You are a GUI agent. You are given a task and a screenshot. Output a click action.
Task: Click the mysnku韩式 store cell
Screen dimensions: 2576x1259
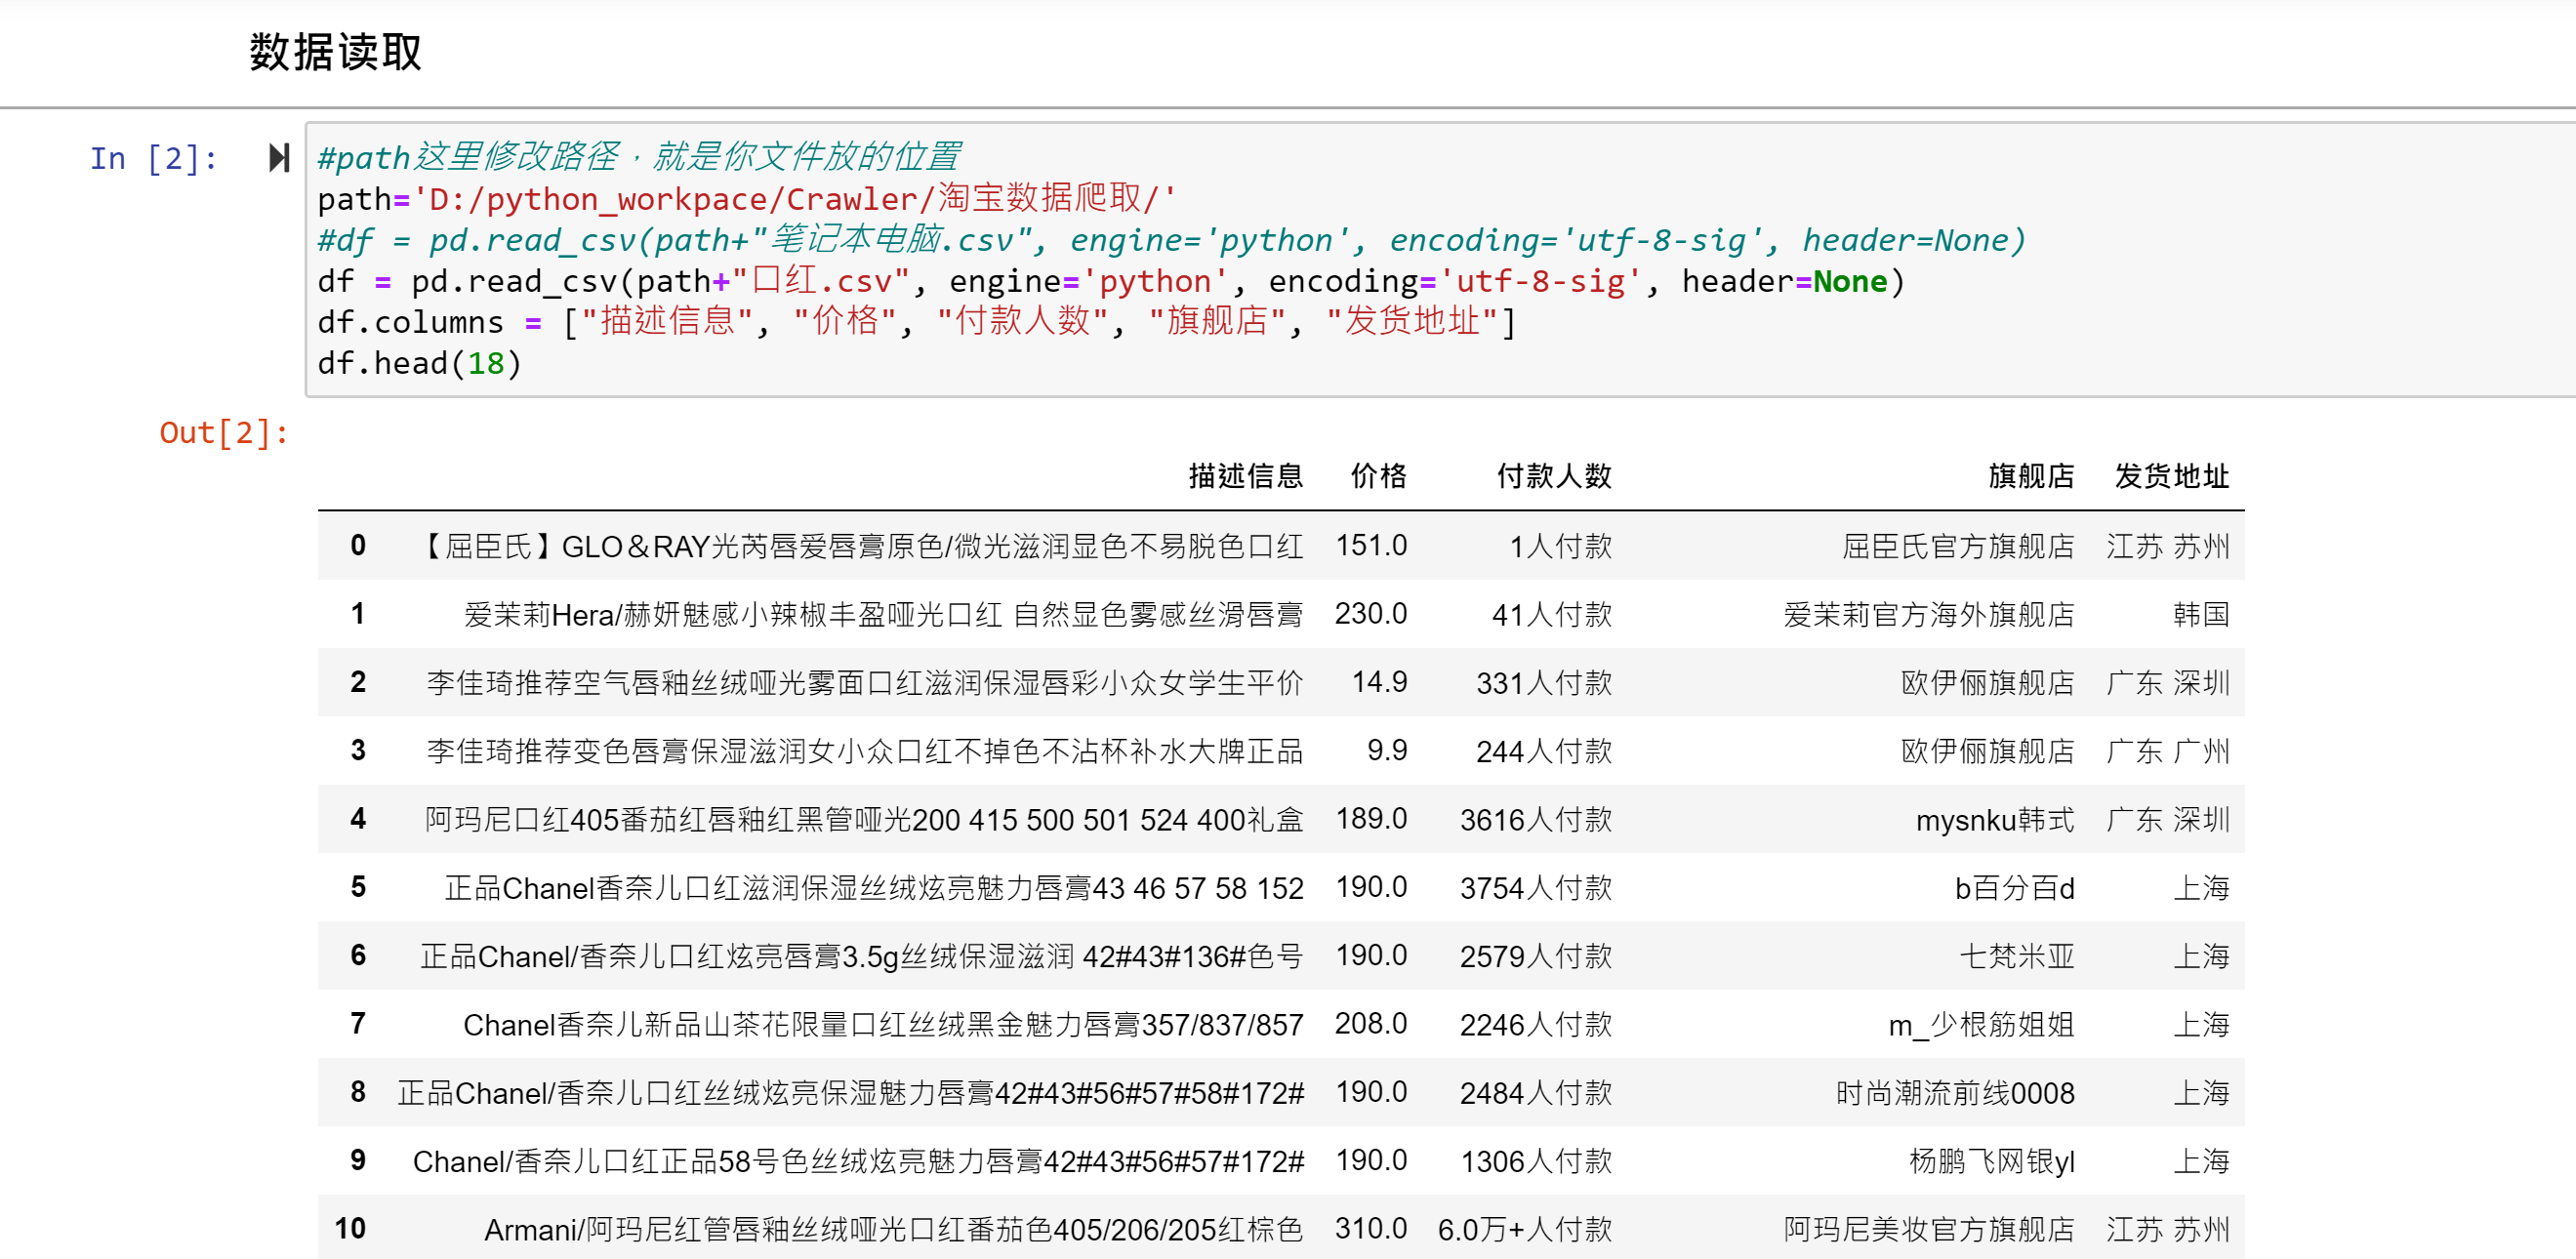(1994, 820)
